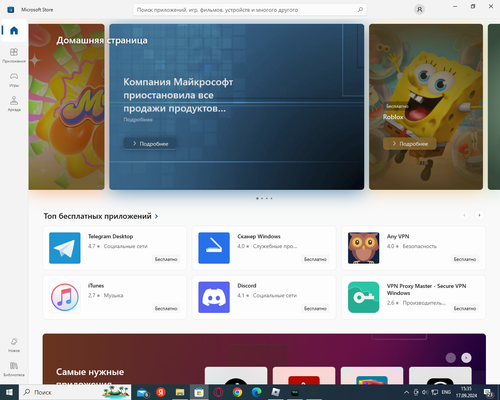Viewport: 500px width, 400px height.
Task: Open Сканер Windows title text
Action: 259,236
